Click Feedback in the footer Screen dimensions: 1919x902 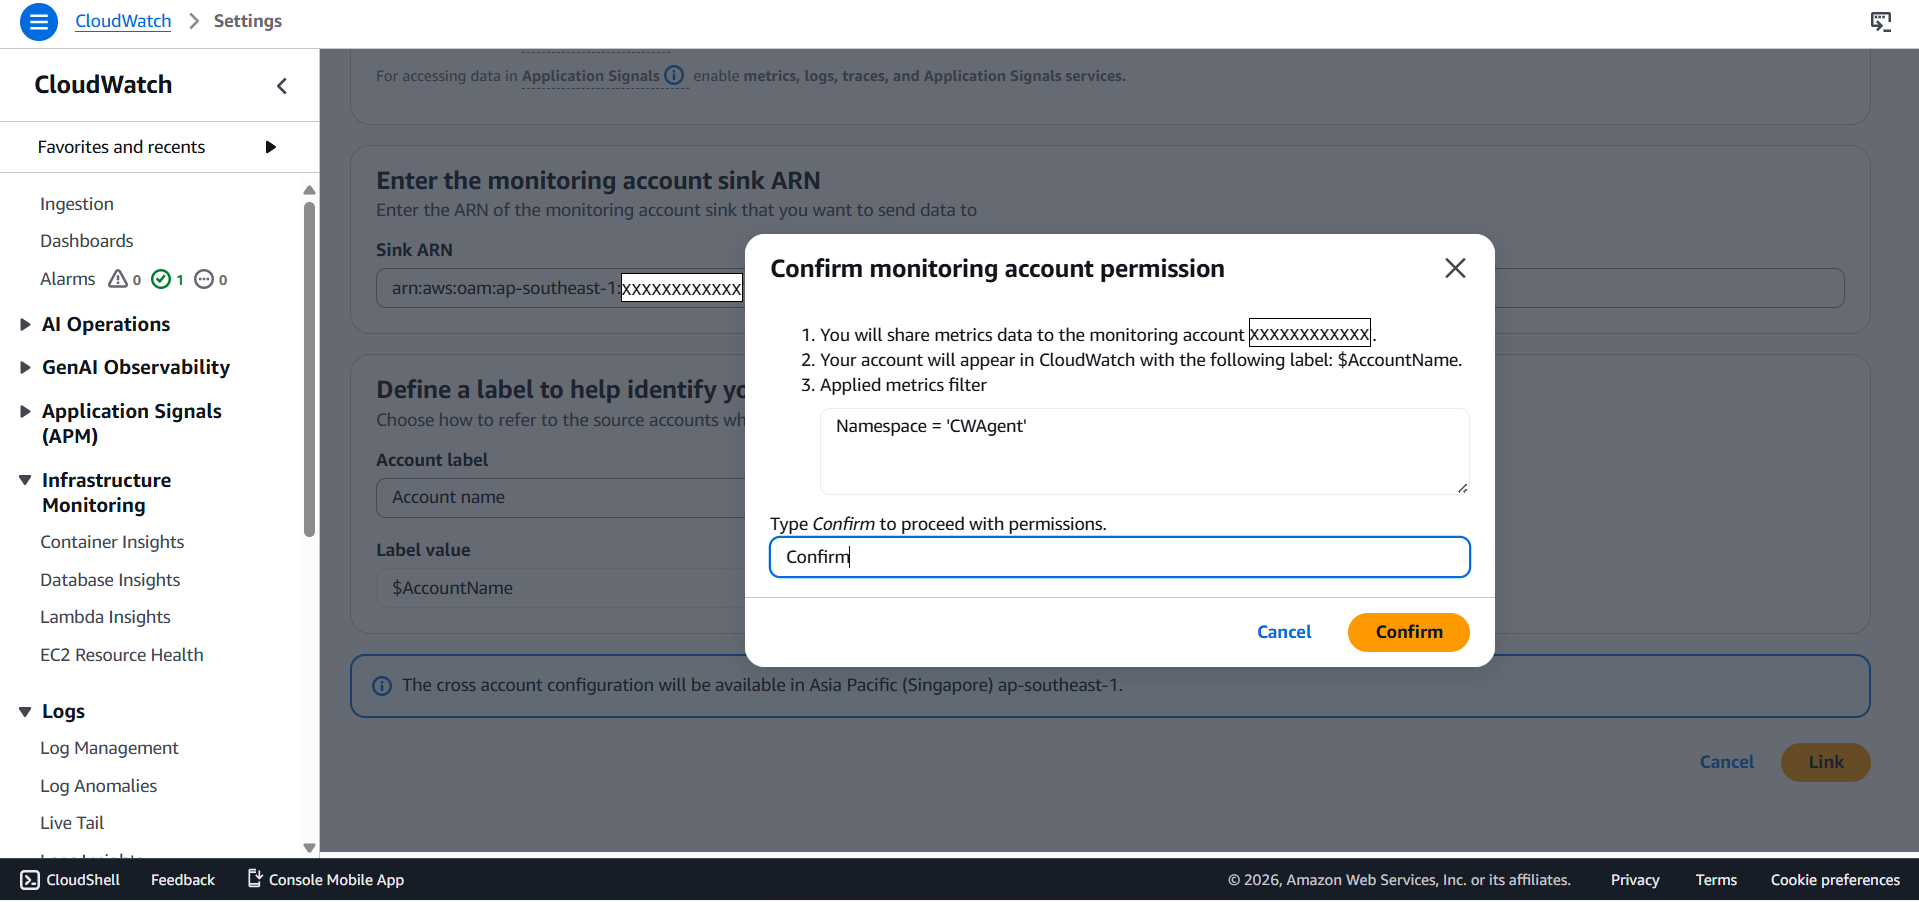[x=183, y=880]
